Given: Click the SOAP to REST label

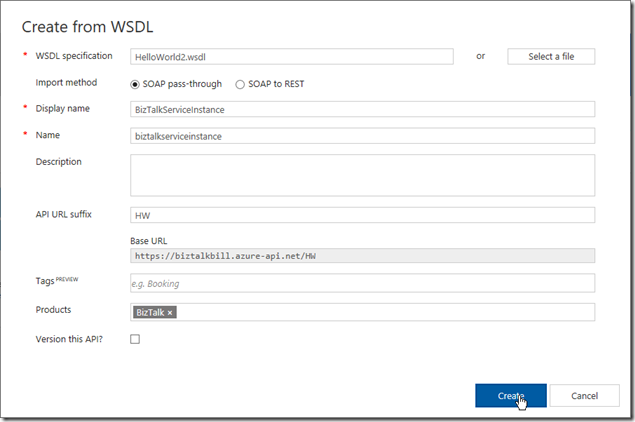Looking at the screenshot, I should (276, 84).
